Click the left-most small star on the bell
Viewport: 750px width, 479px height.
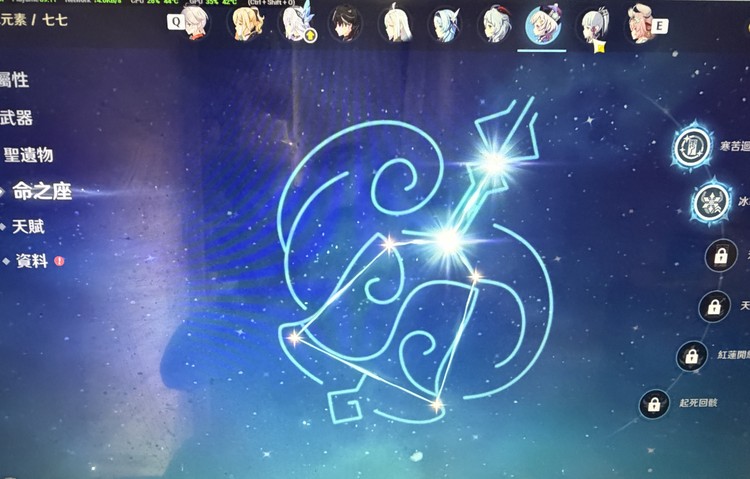[294, 337]
